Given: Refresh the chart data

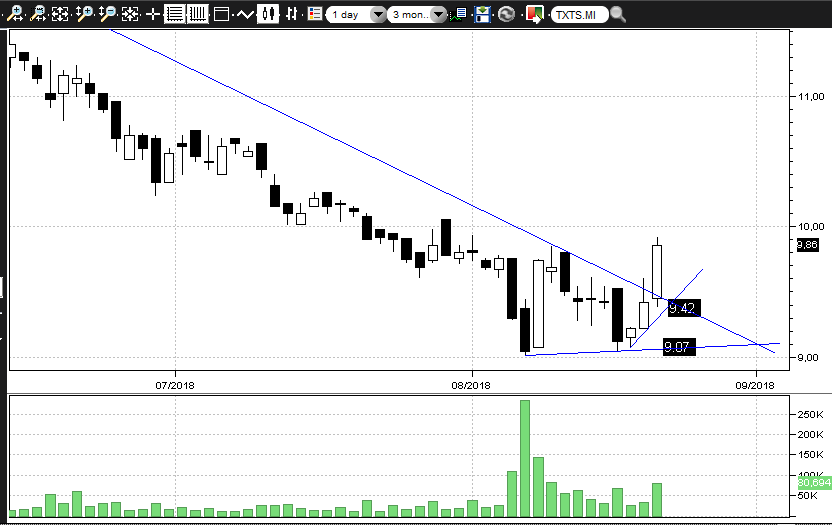Looking at the screenshot, I should click(x=506, y=14).
